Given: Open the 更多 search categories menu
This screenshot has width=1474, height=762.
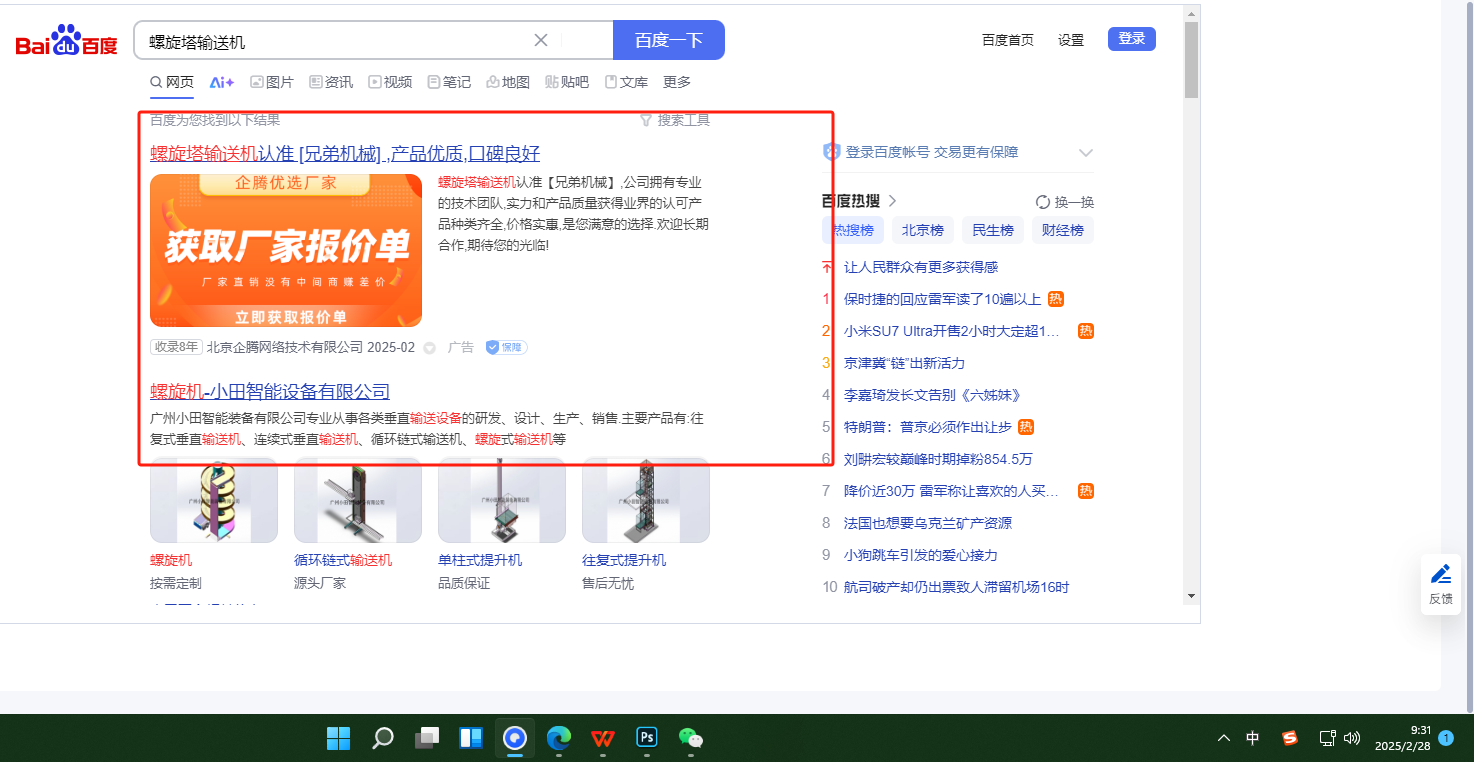Looking at the screenshot, I should (677, 82).
